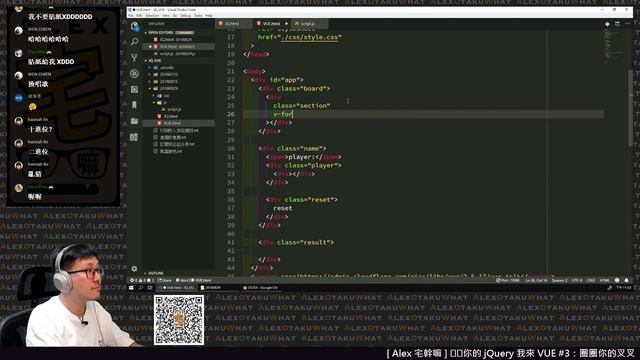Open the notifications bell in status bar
Viewport: 640px width, 360px height.
click(626, 280)
